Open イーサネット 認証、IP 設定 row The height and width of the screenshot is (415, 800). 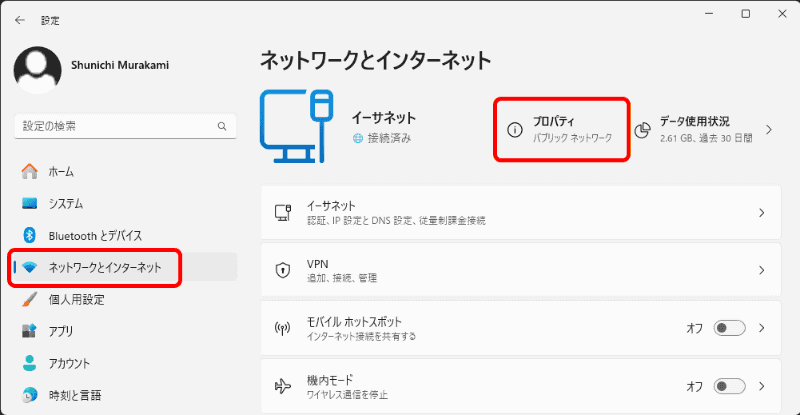521,212
